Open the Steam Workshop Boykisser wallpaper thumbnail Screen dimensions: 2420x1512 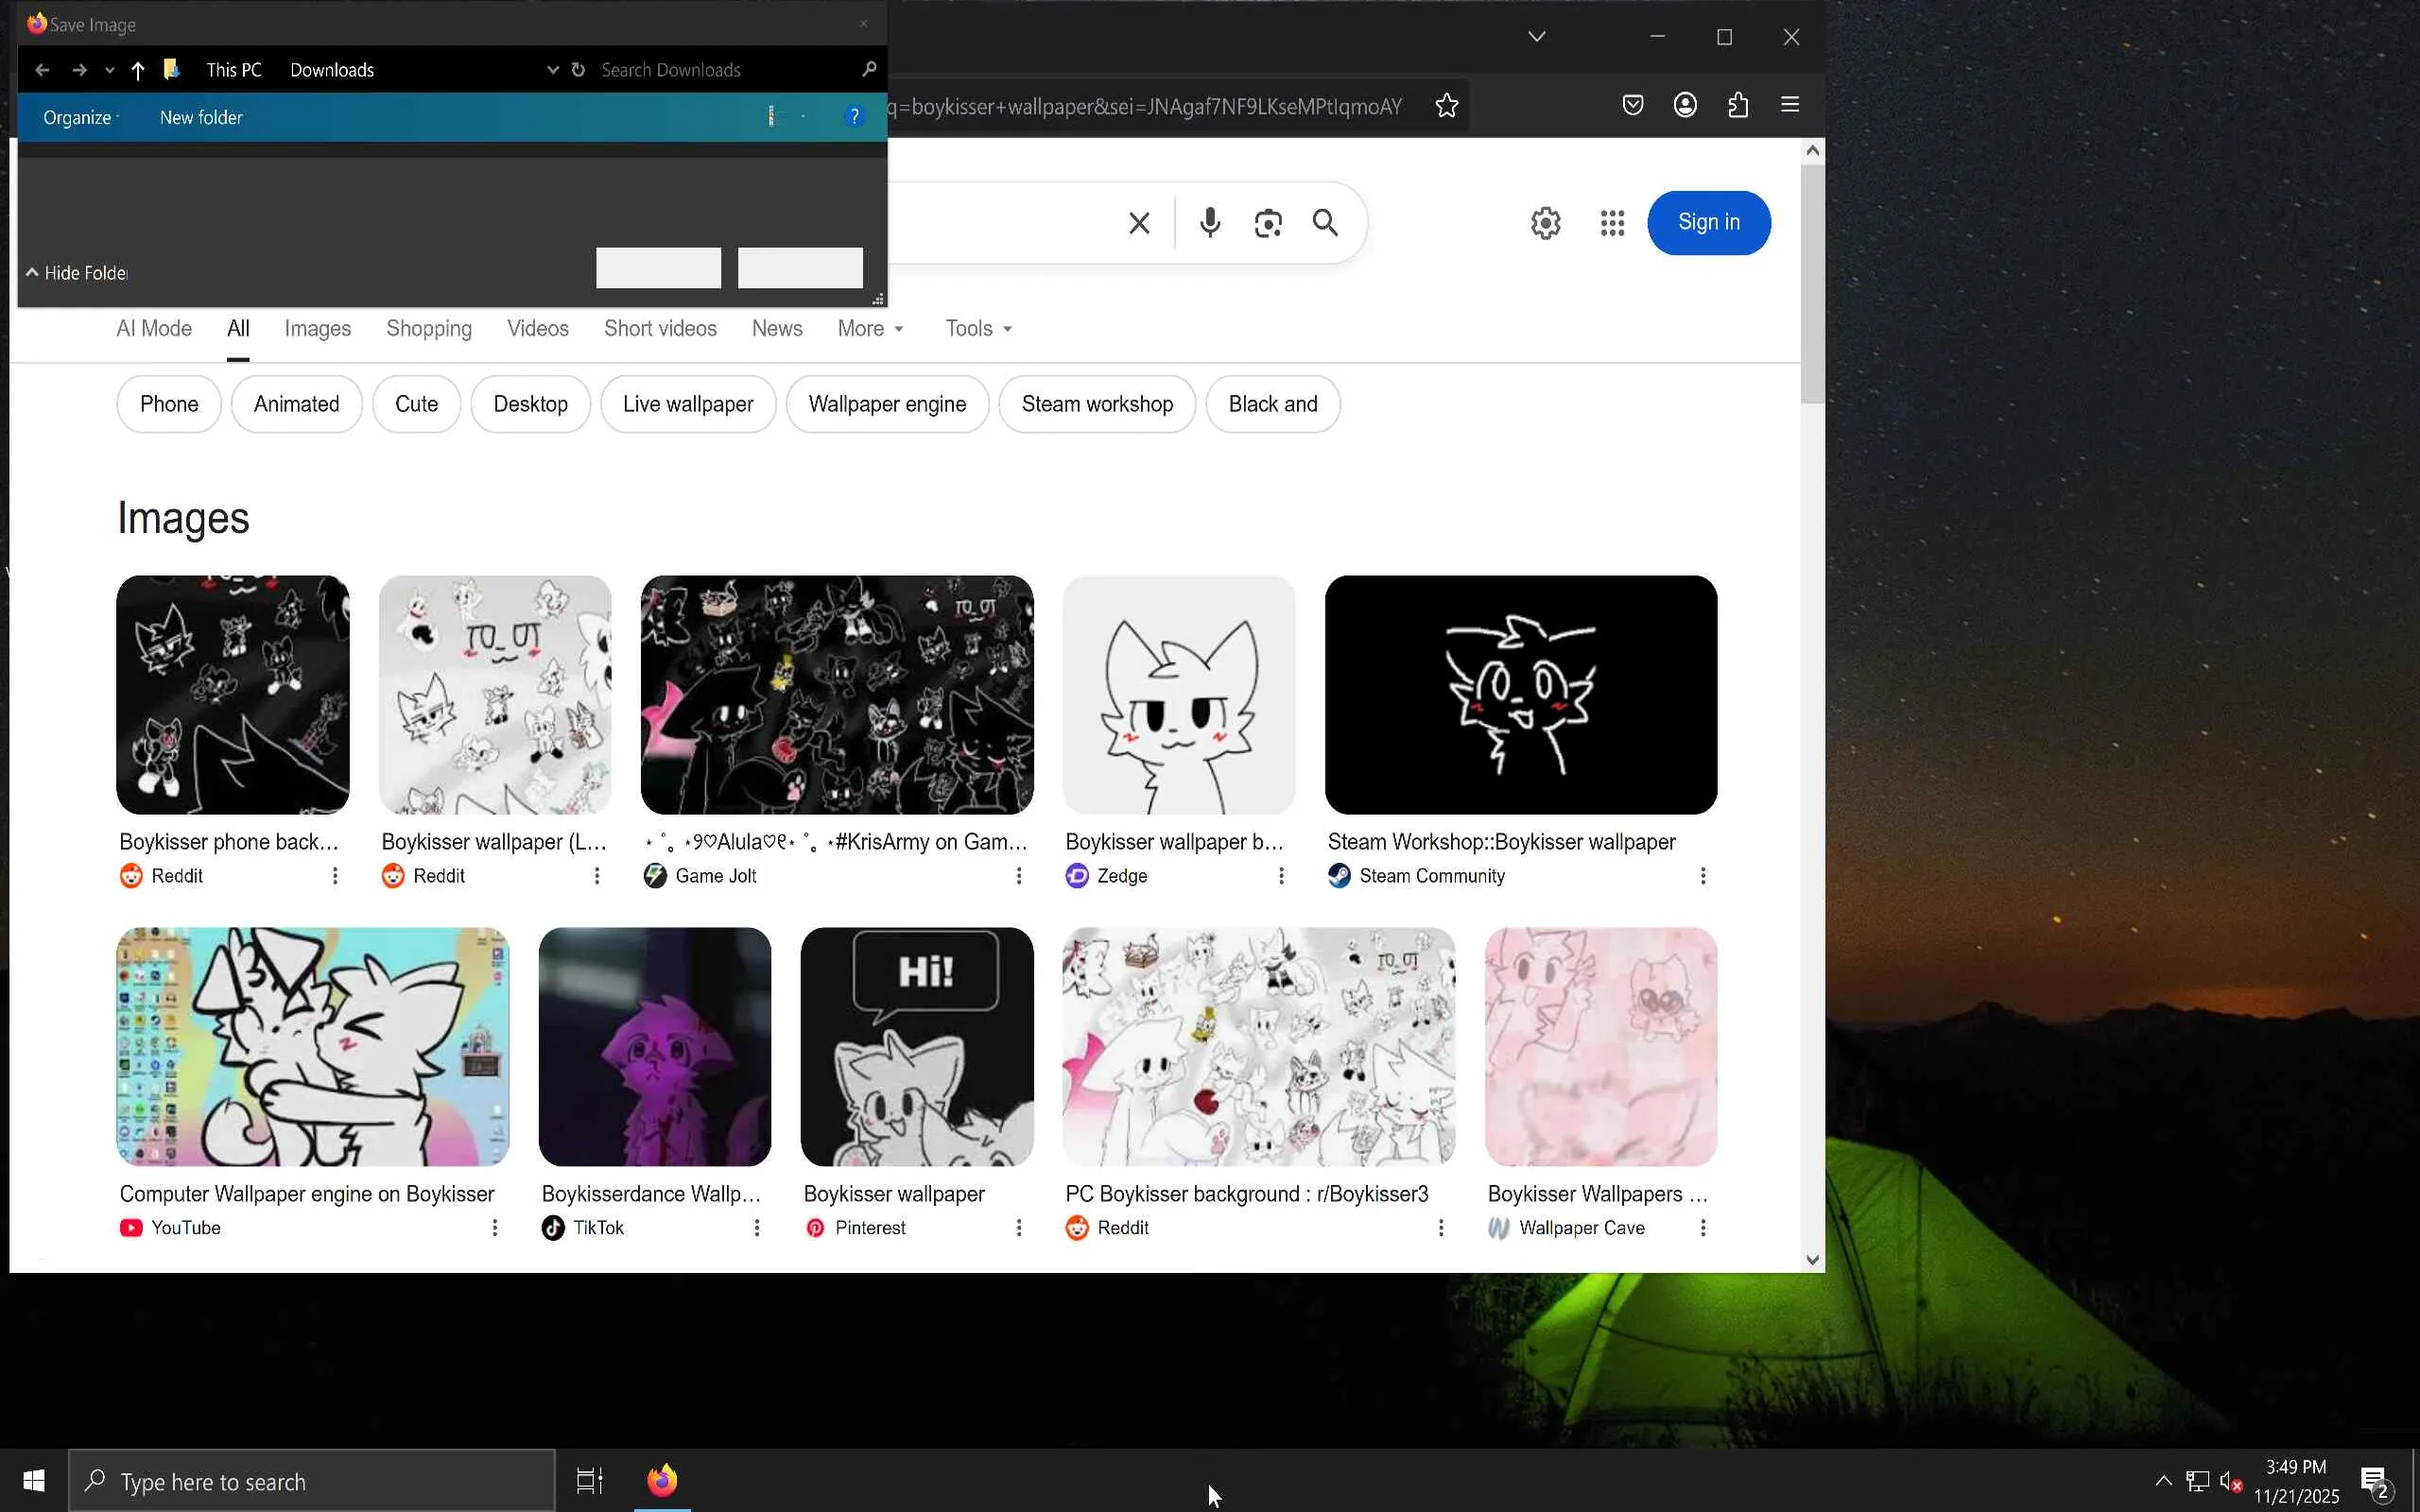tap(1520, 694)
